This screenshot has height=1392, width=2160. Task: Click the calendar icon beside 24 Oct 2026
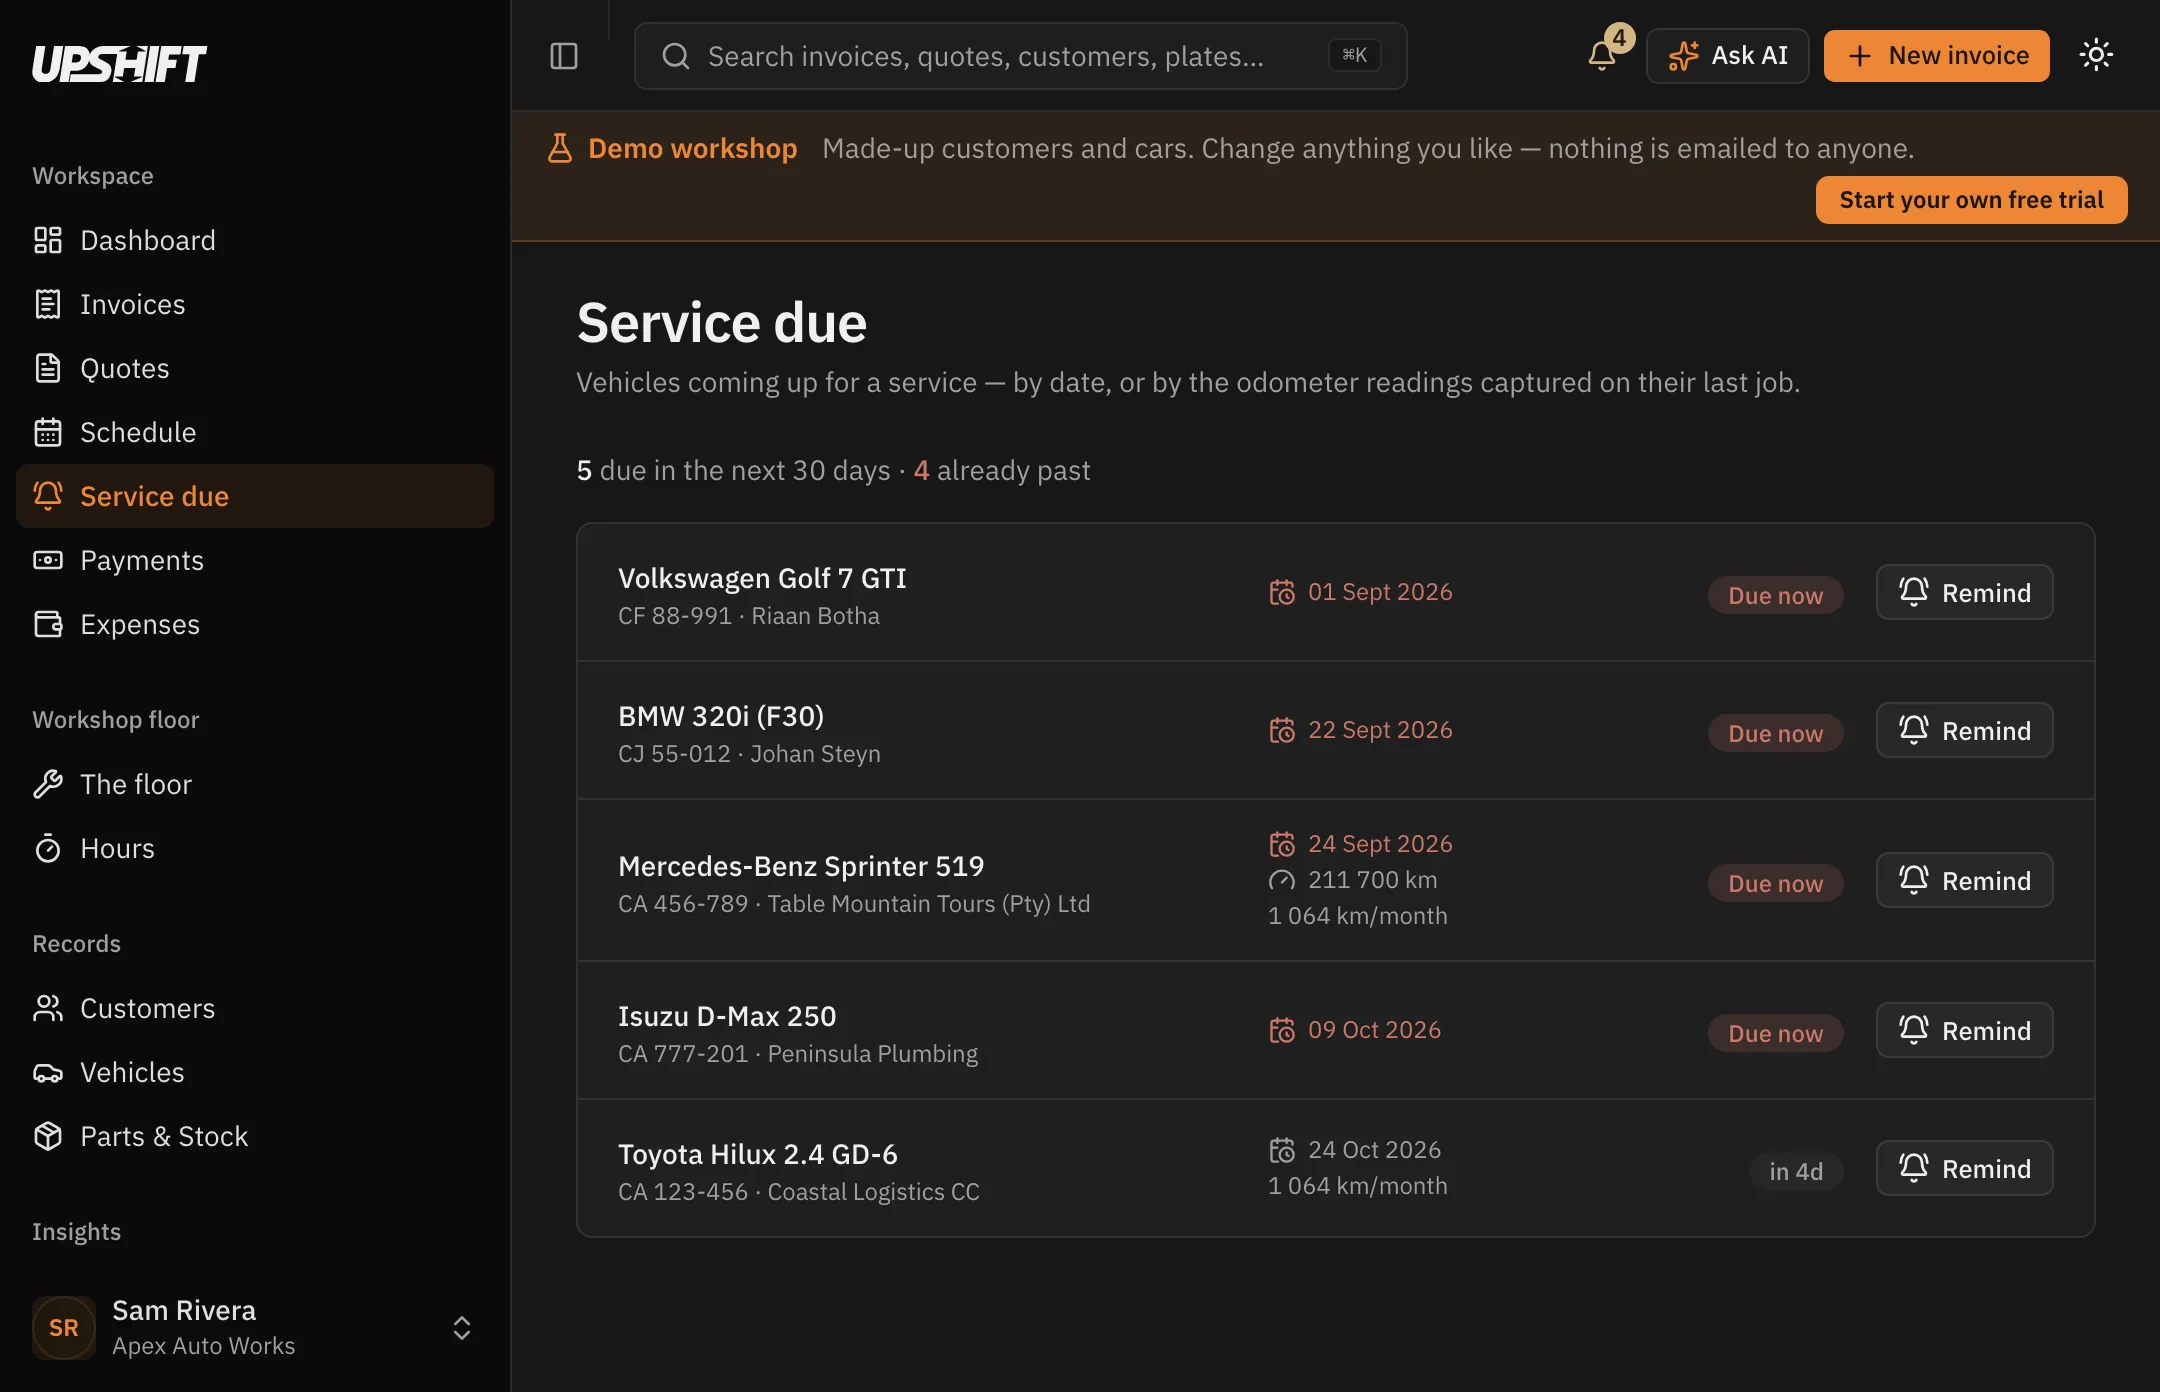[x=1282, y=1150]
